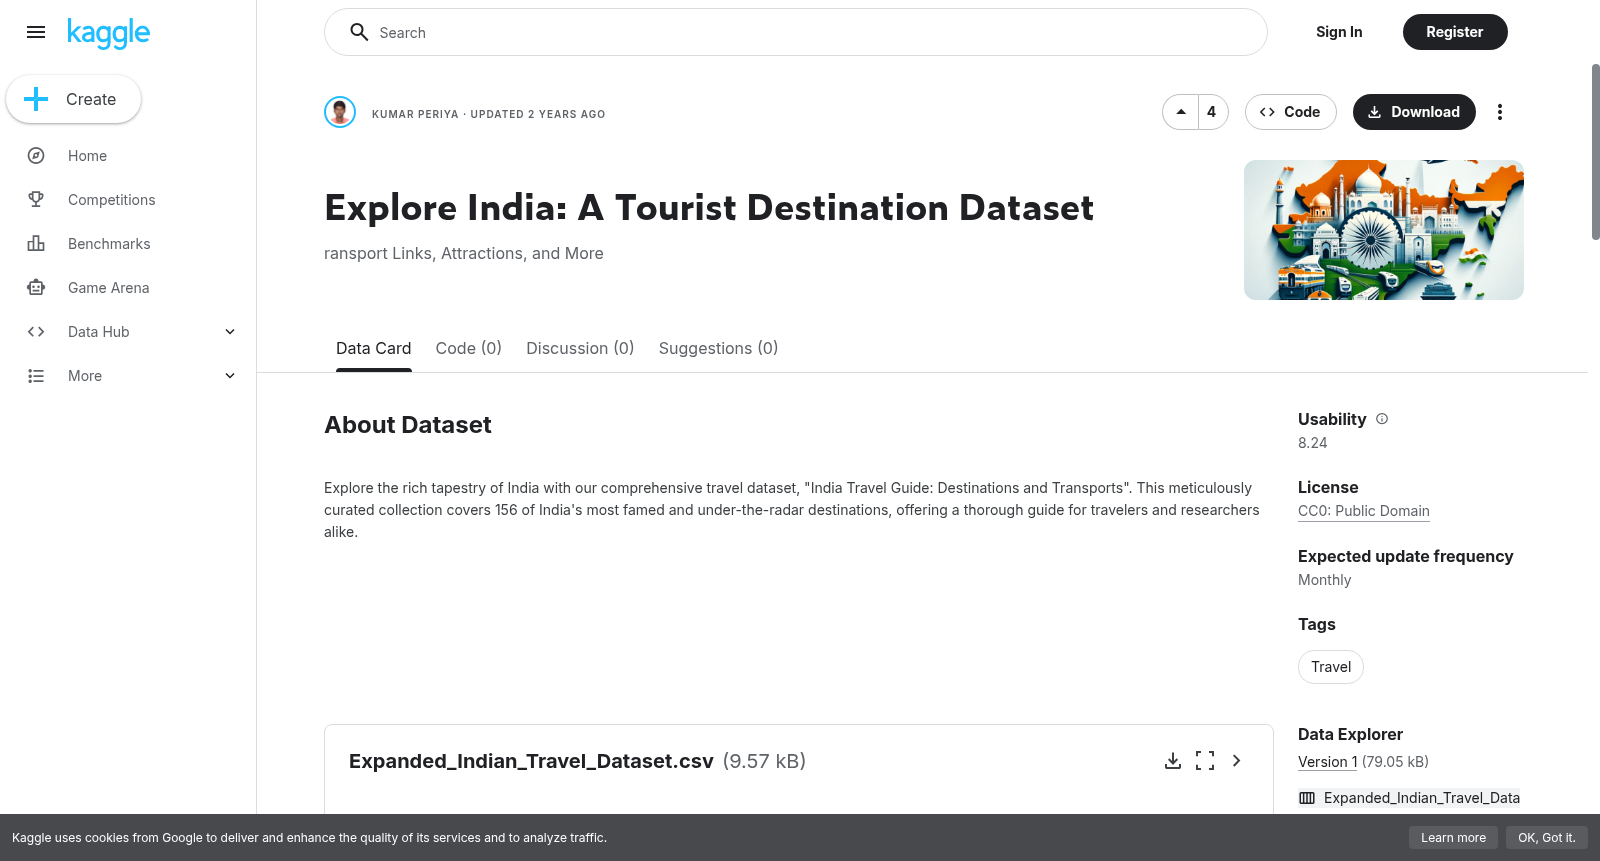Image resolution: width=1600 pixels, height=861 pixels.
Task: Download the dataset
Action: click(1414, 112)
